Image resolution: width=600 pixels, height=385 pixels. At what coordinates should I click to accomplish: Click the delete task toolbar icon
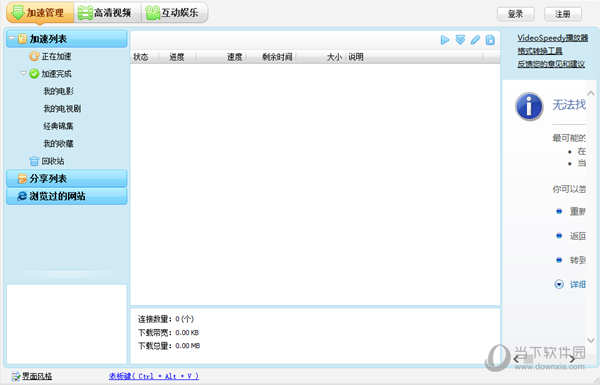(490, 40)
